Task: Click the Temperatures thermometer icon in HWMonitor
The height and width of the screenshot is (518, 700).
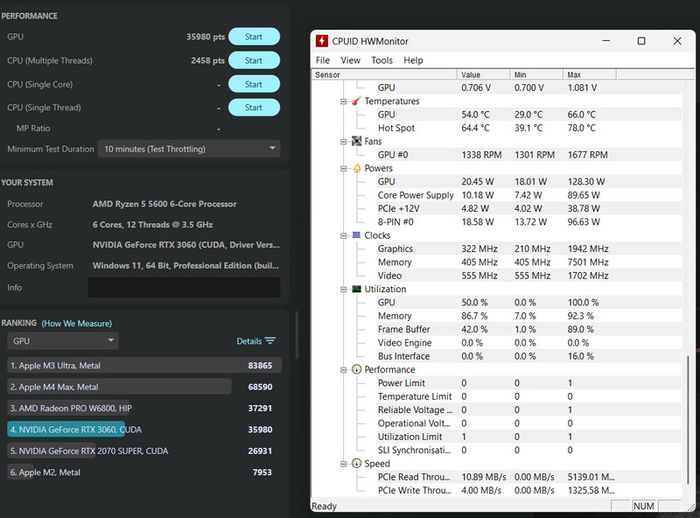Action: (356, 101)
